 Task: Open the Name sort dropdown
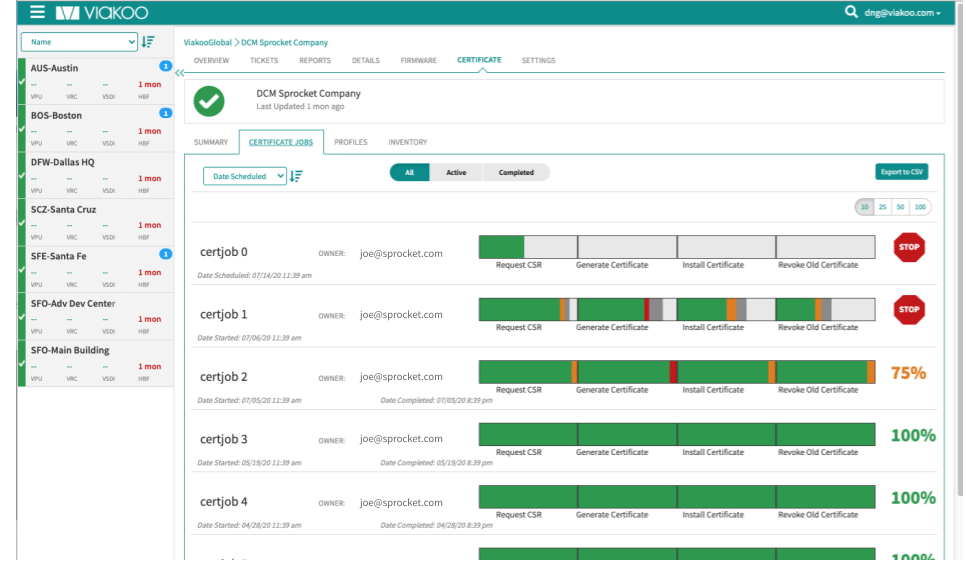coord(79,42)
